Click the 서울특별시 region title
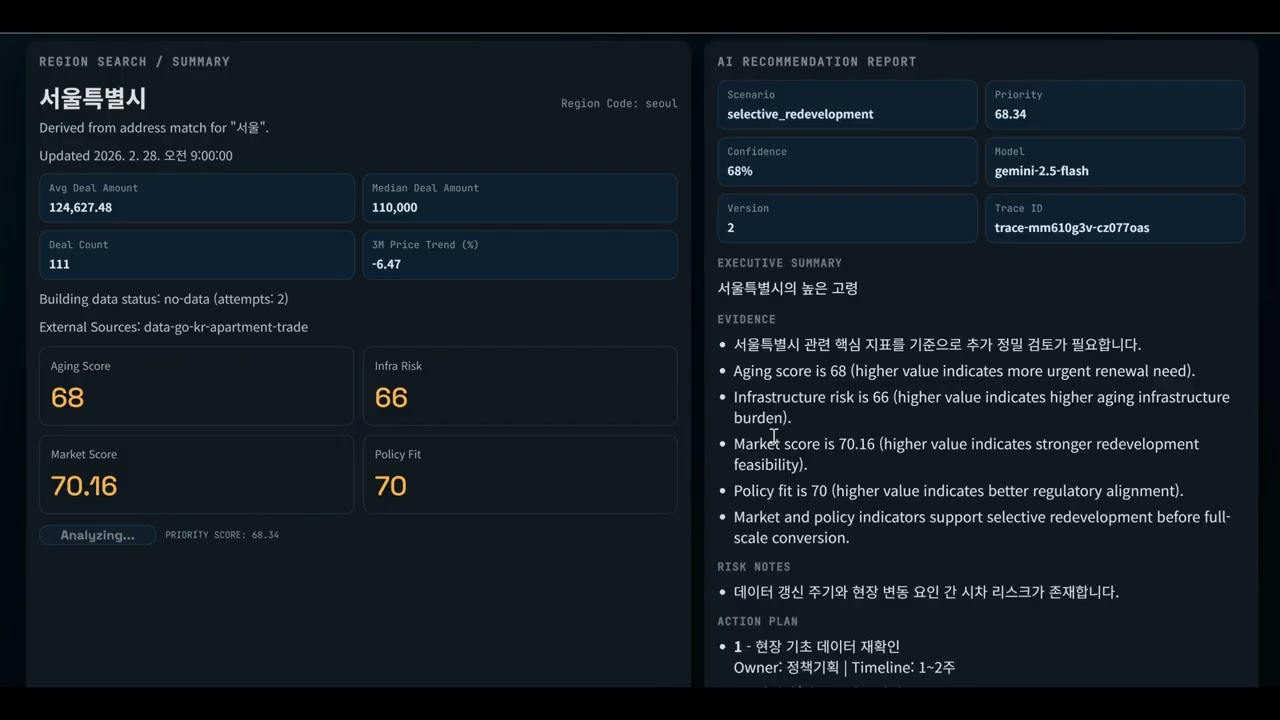This screenshot has width=1280, height=720. click(x=93, y=98)
